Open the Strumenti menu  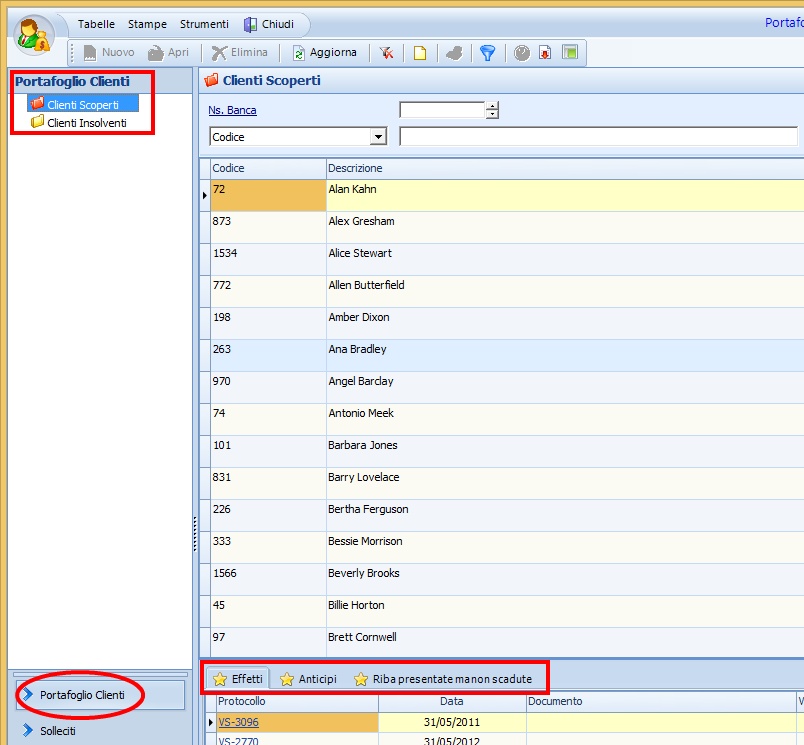[x=204, y=24]
